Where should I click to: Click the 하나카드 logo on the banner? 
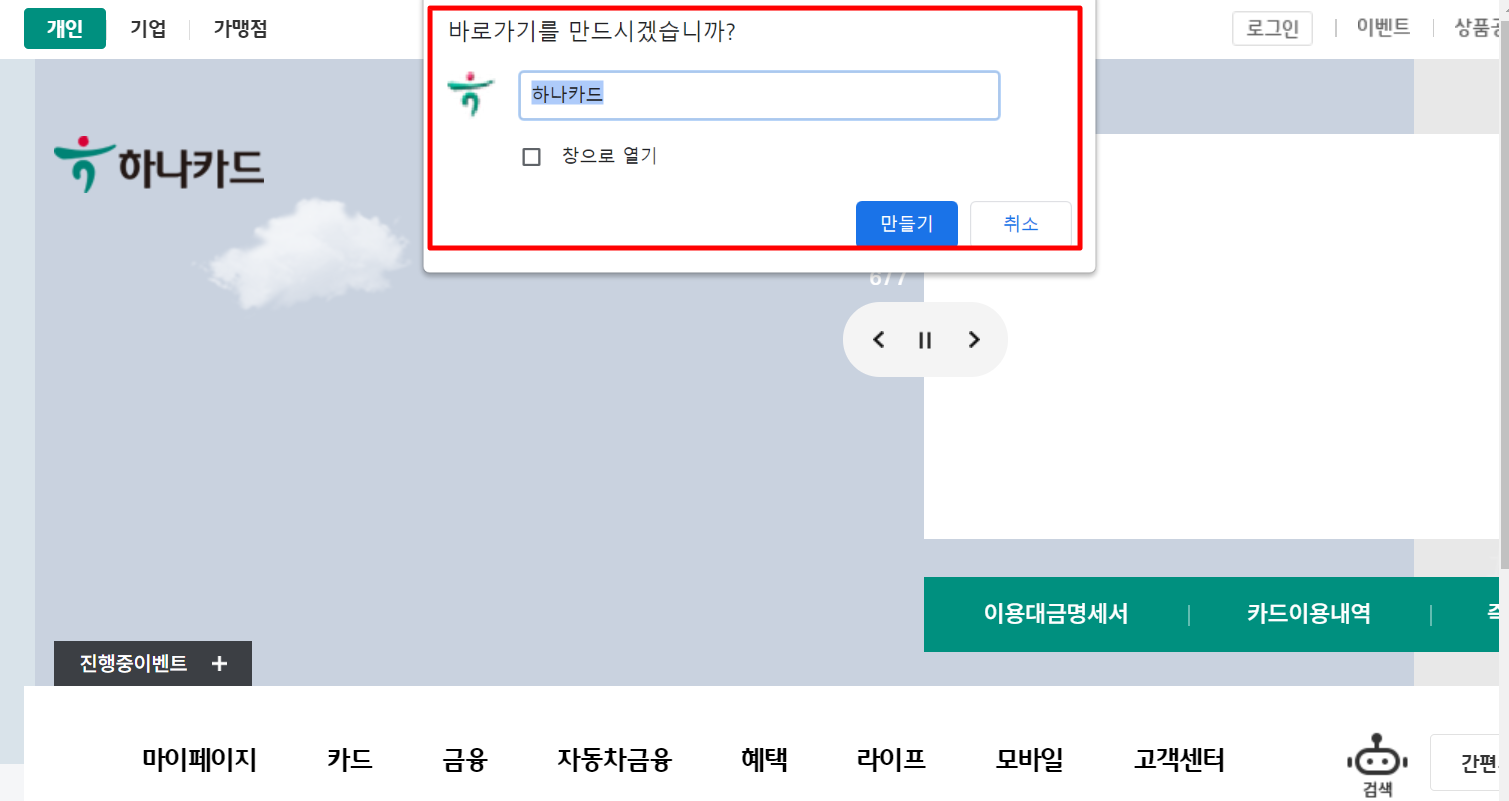tap(159, 165)
